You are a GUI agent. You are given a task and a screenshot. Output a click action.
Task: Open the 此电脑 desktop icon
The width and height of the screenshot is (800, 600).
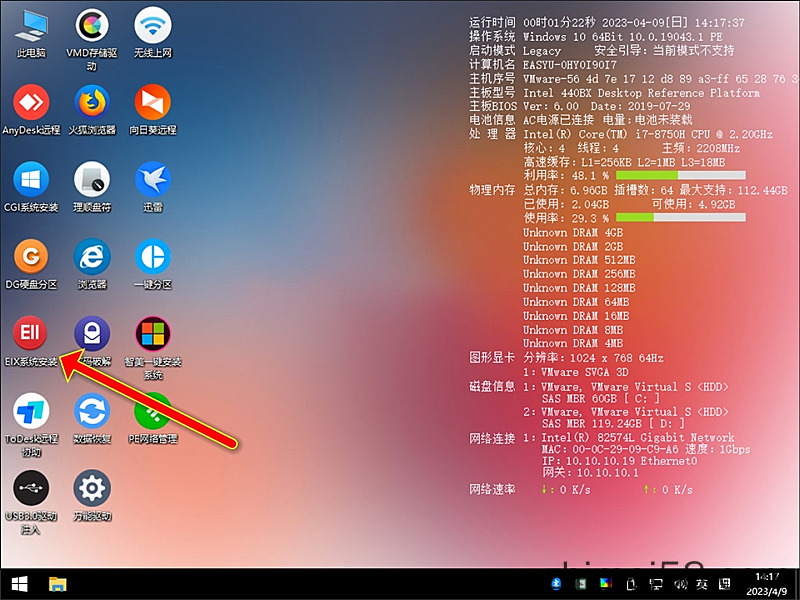[31, 33]
